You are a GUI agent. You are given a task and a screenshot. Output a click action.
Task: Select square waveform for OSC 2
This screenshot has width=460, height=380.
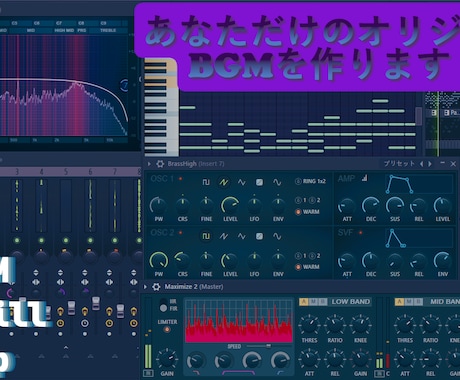click(206, 236)
